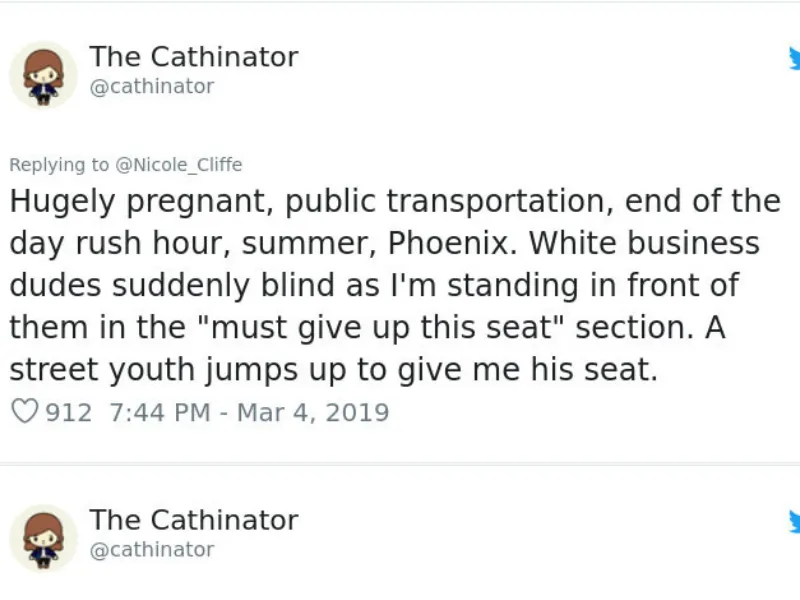This screenshot has width=800, height=600.
Task: Click The Cathinator name in second tweet
Action: tap(194, 520)
